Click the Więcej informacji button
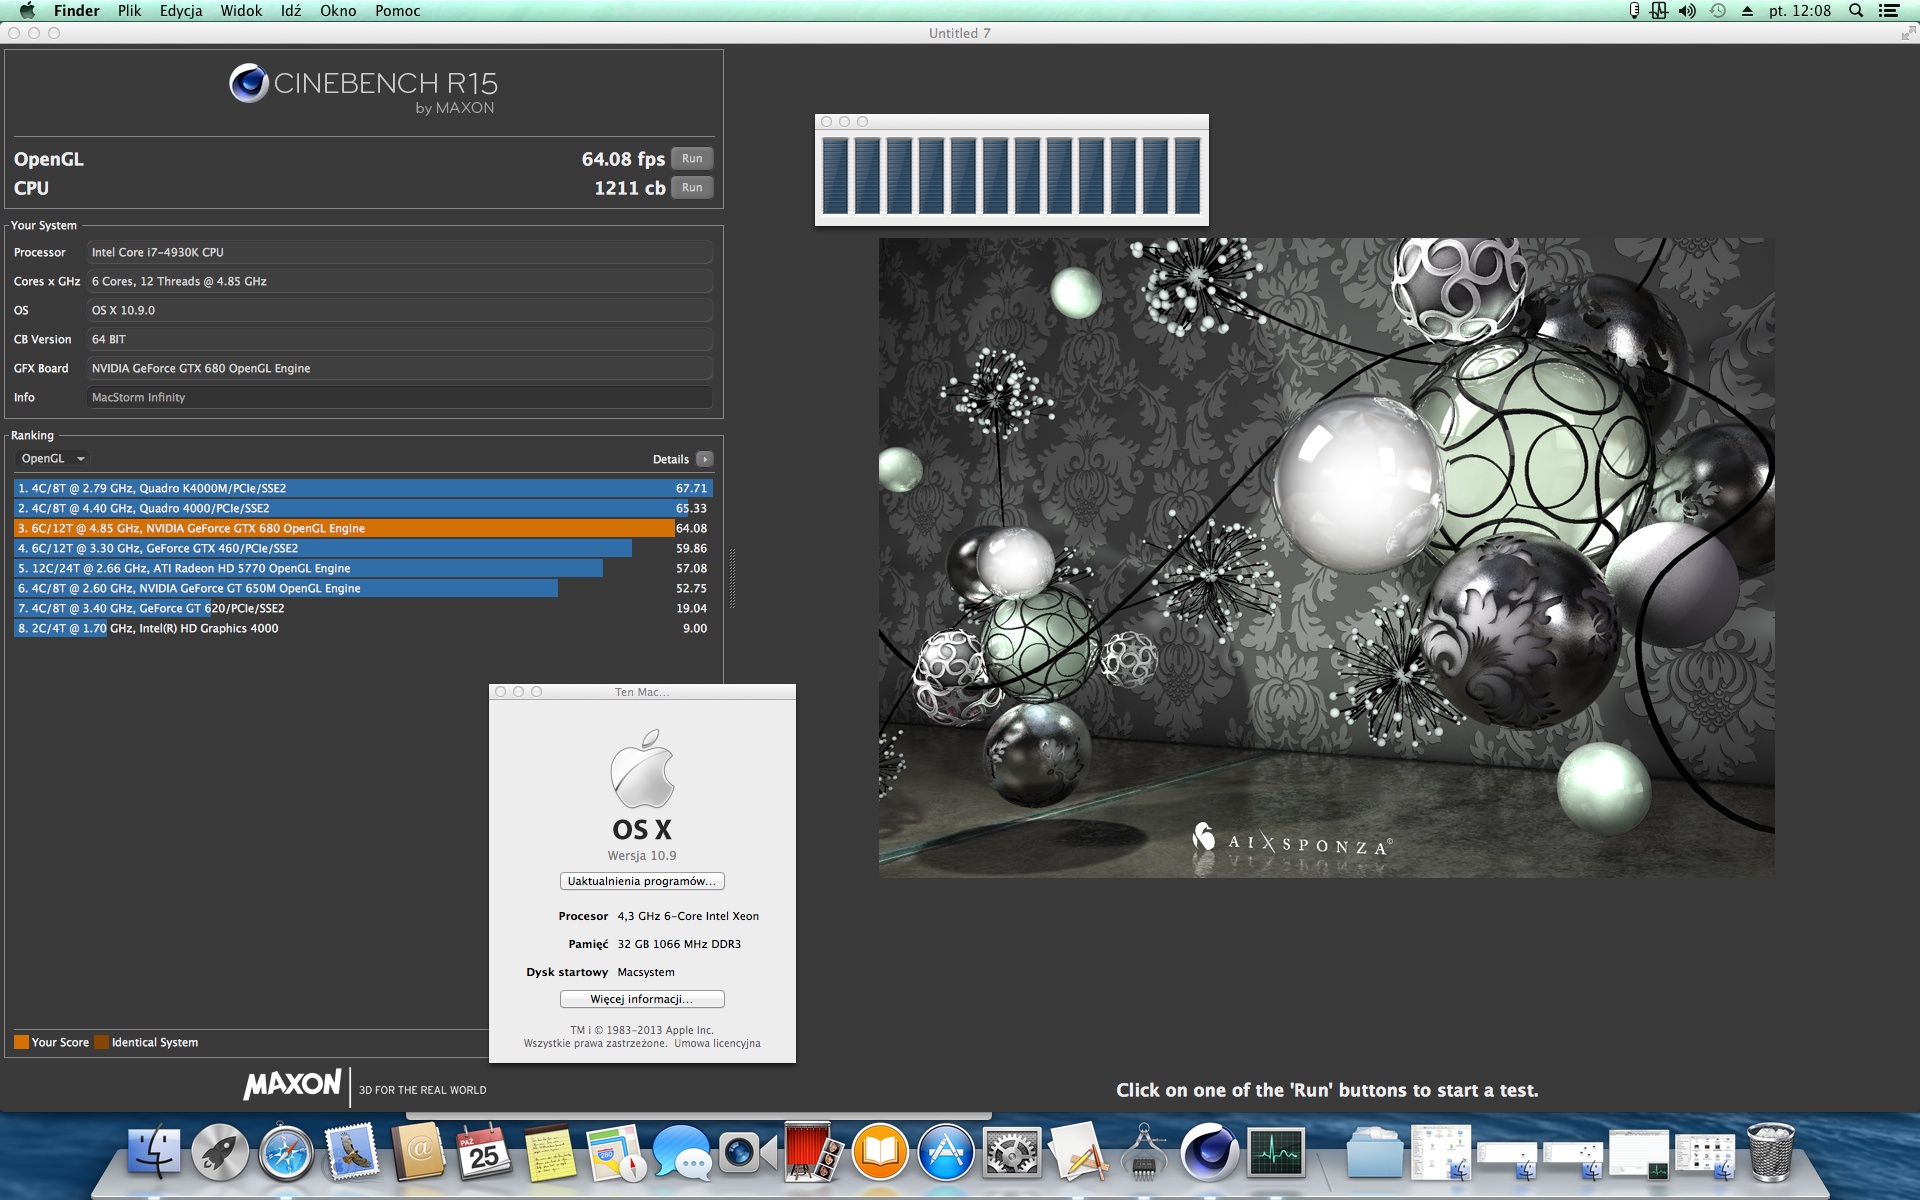Screen dimensions: 1920x1200 click(x=642, y=999)
